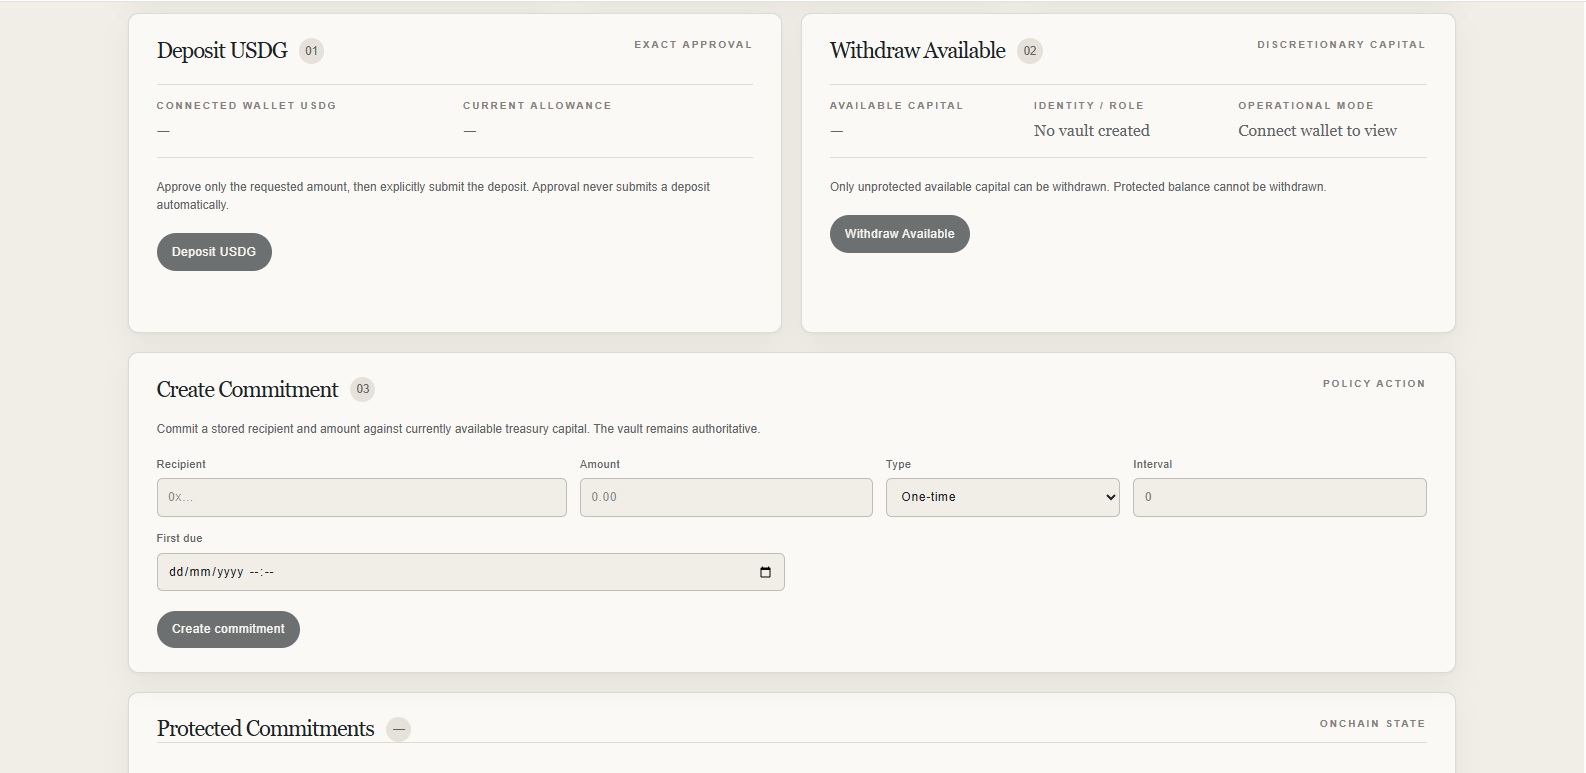1586x773 pixels.
Task: Click the 02 step badge beside Withdraw Available
Action: pyautogui.click(x=1030, y=51)
